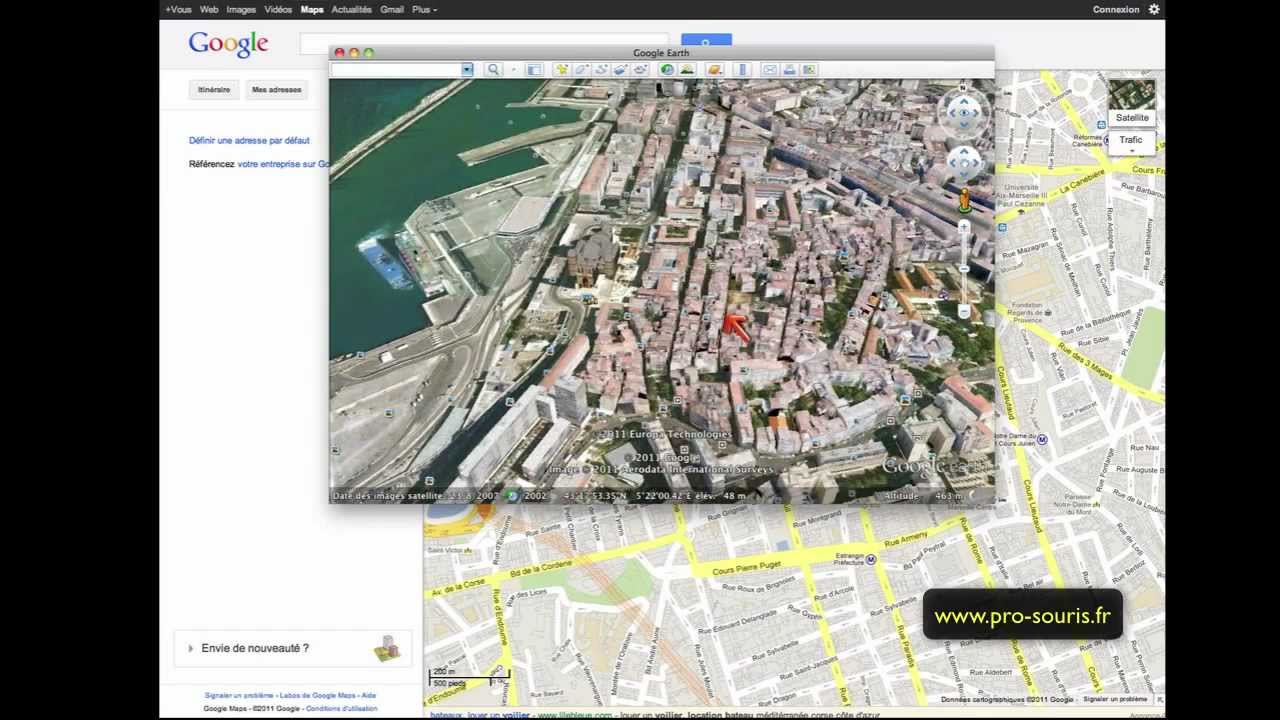Open Vidéos in the Google top bar

[x=278, y=9]
